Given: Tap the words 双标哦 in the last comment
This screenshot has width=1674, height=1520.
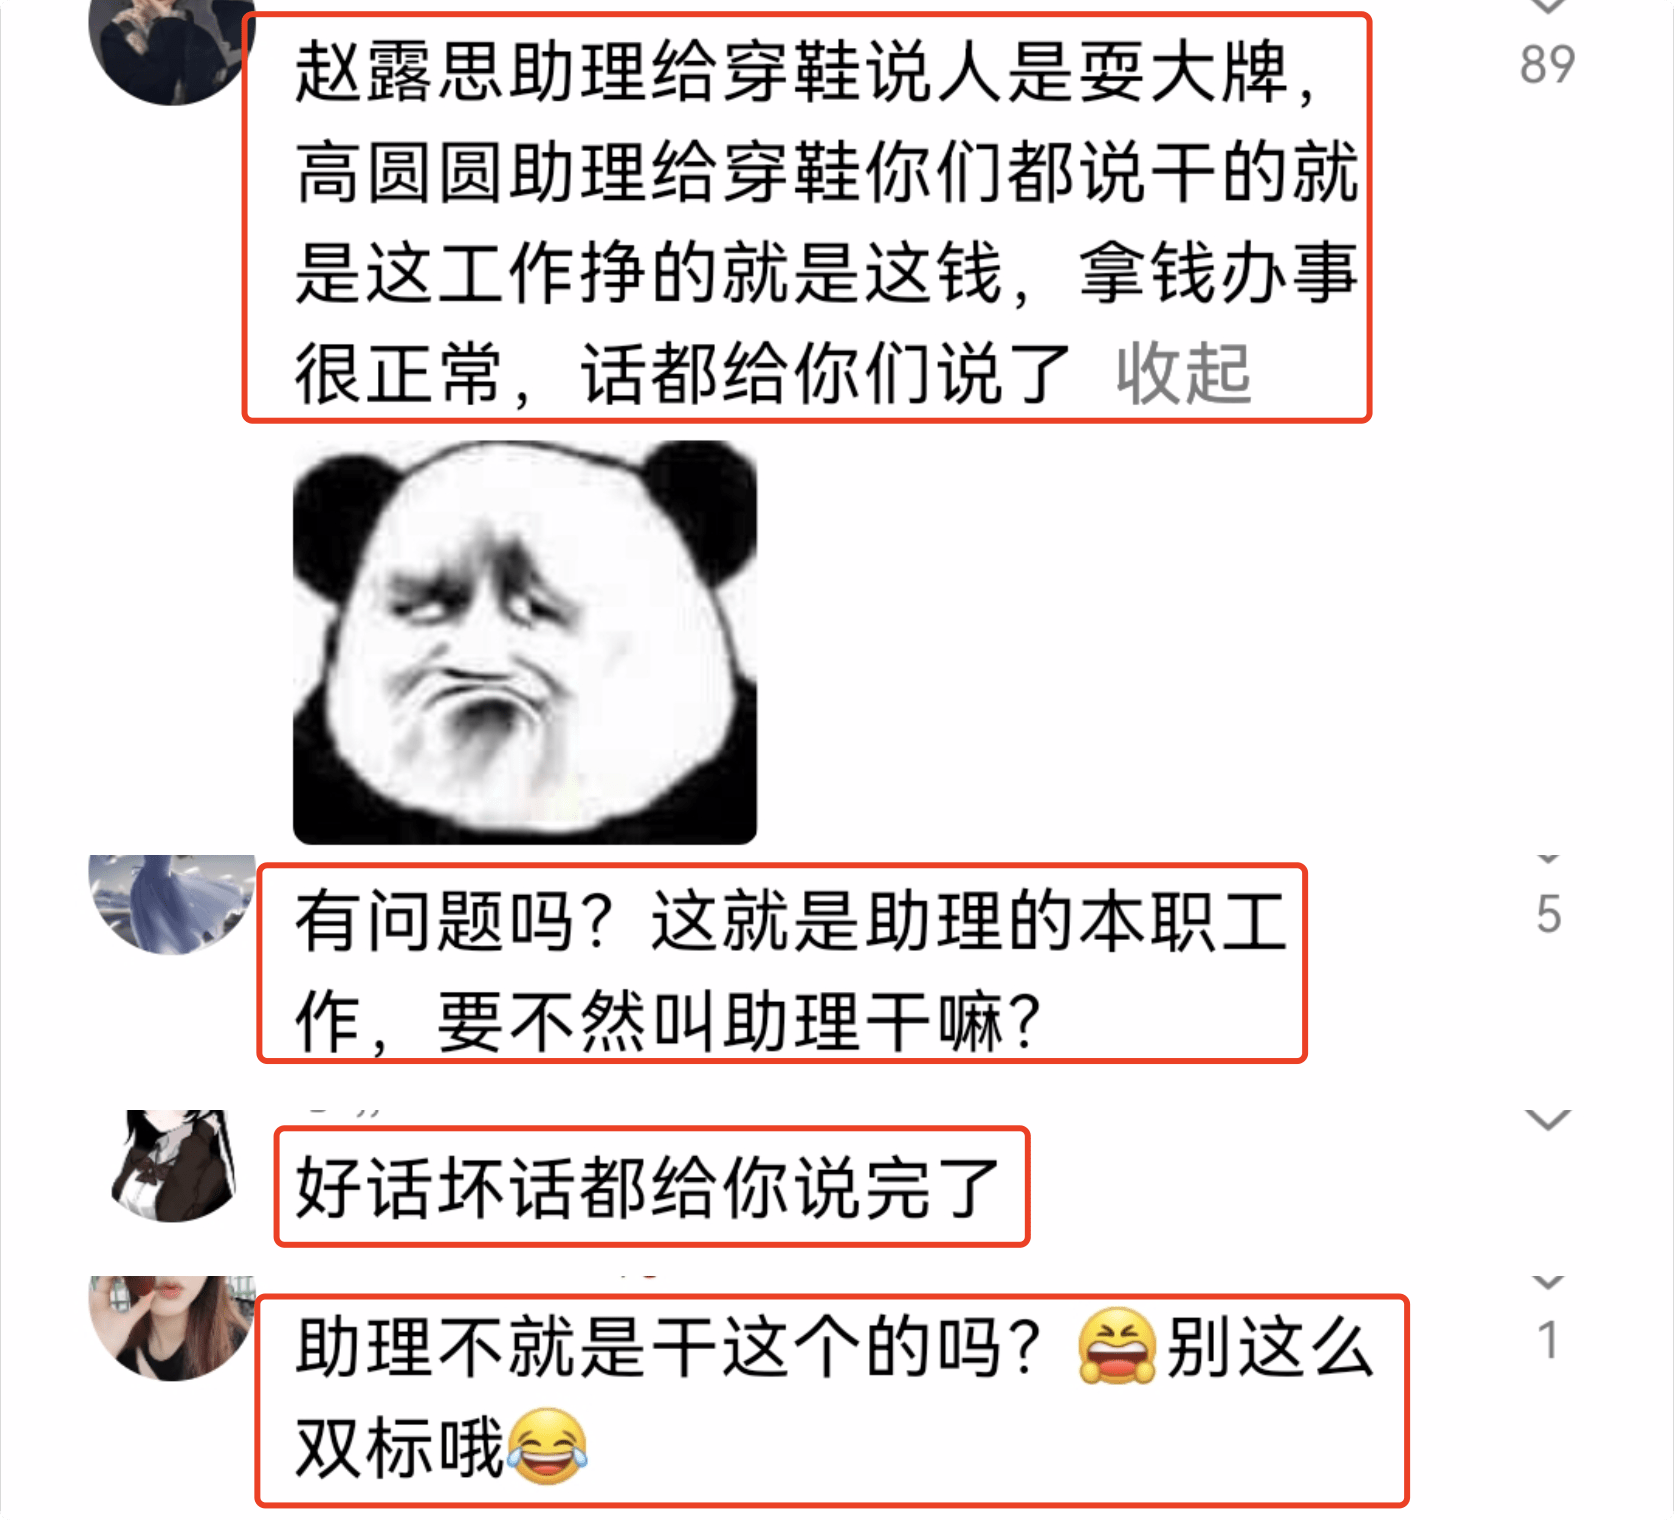Looking at the screenshot, I should tap(400, 1447).
